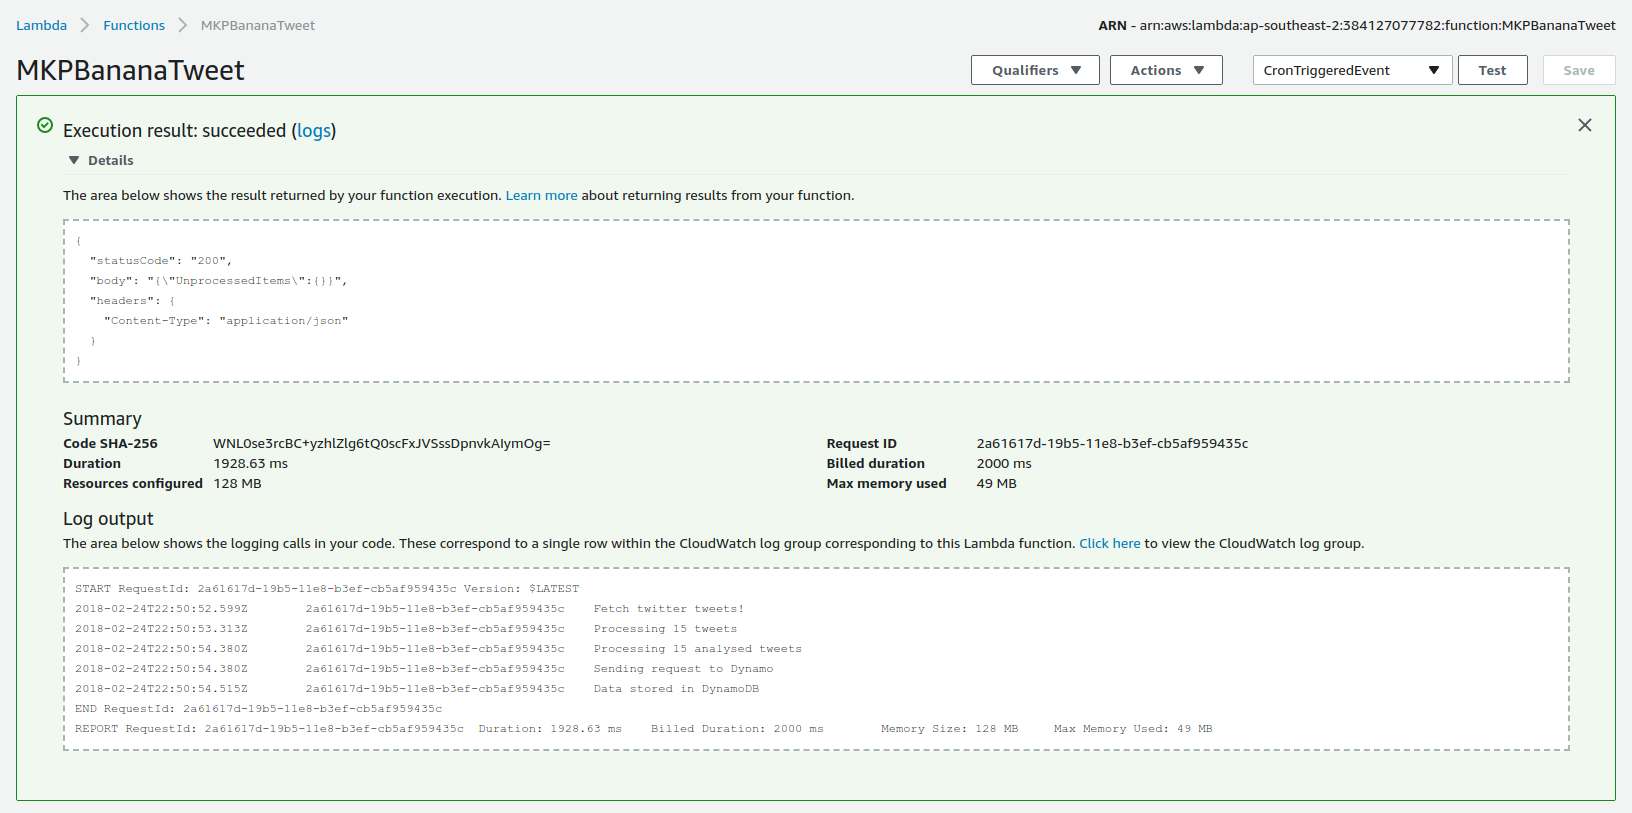The height and width of the screenshot is (813, 1632).
Task: Open the Actions dropdown menu
Action: pos(1166,70)
